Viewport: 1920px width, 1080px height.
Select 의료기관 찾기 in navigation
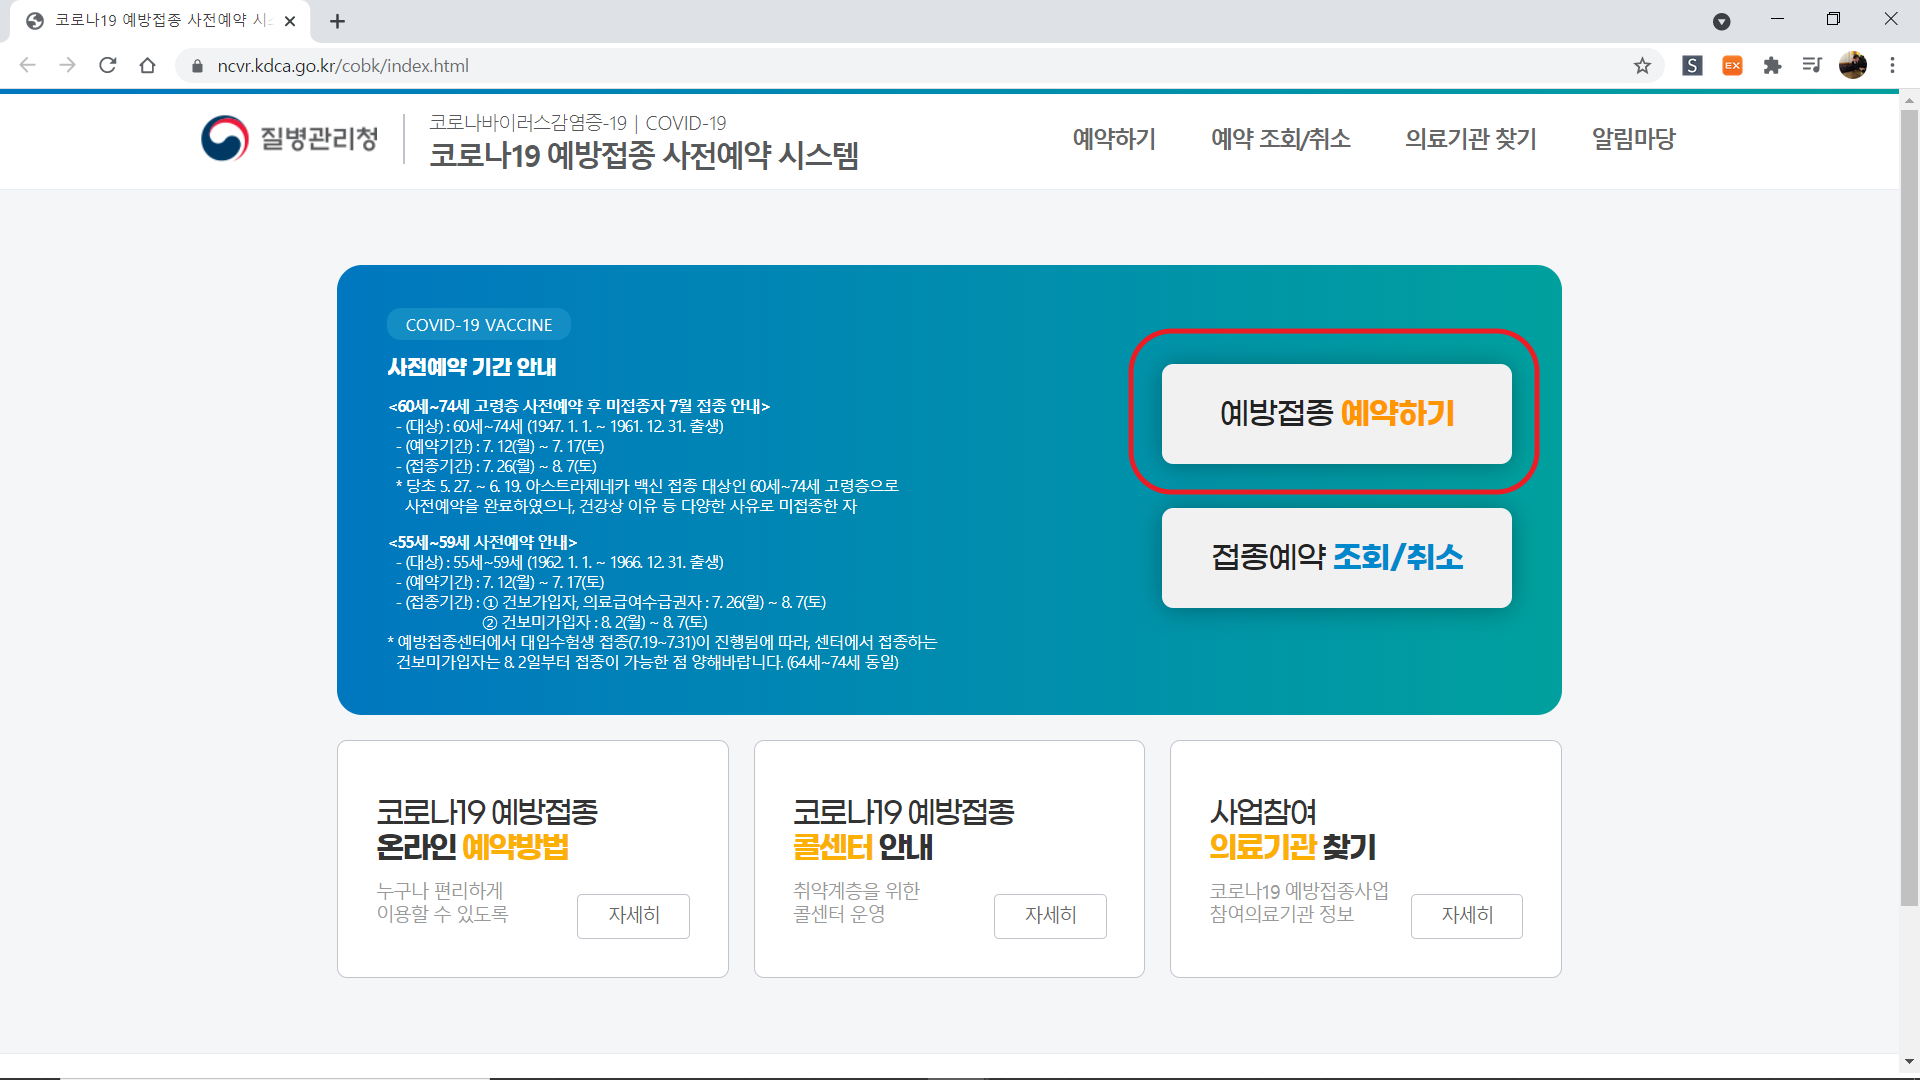(1470, 139)
